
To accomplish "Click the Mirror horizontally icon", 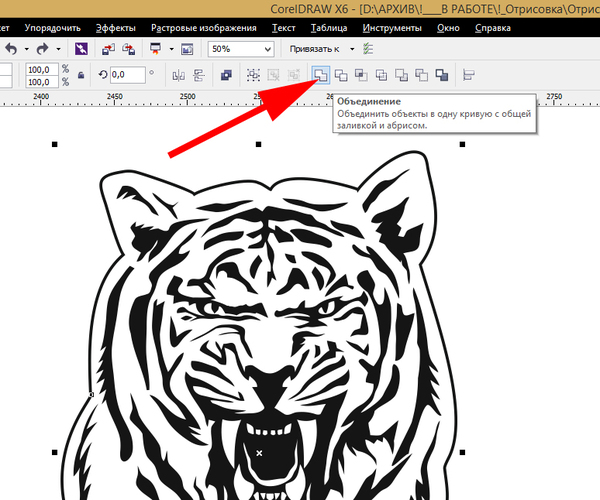I will tap(178, 74).
